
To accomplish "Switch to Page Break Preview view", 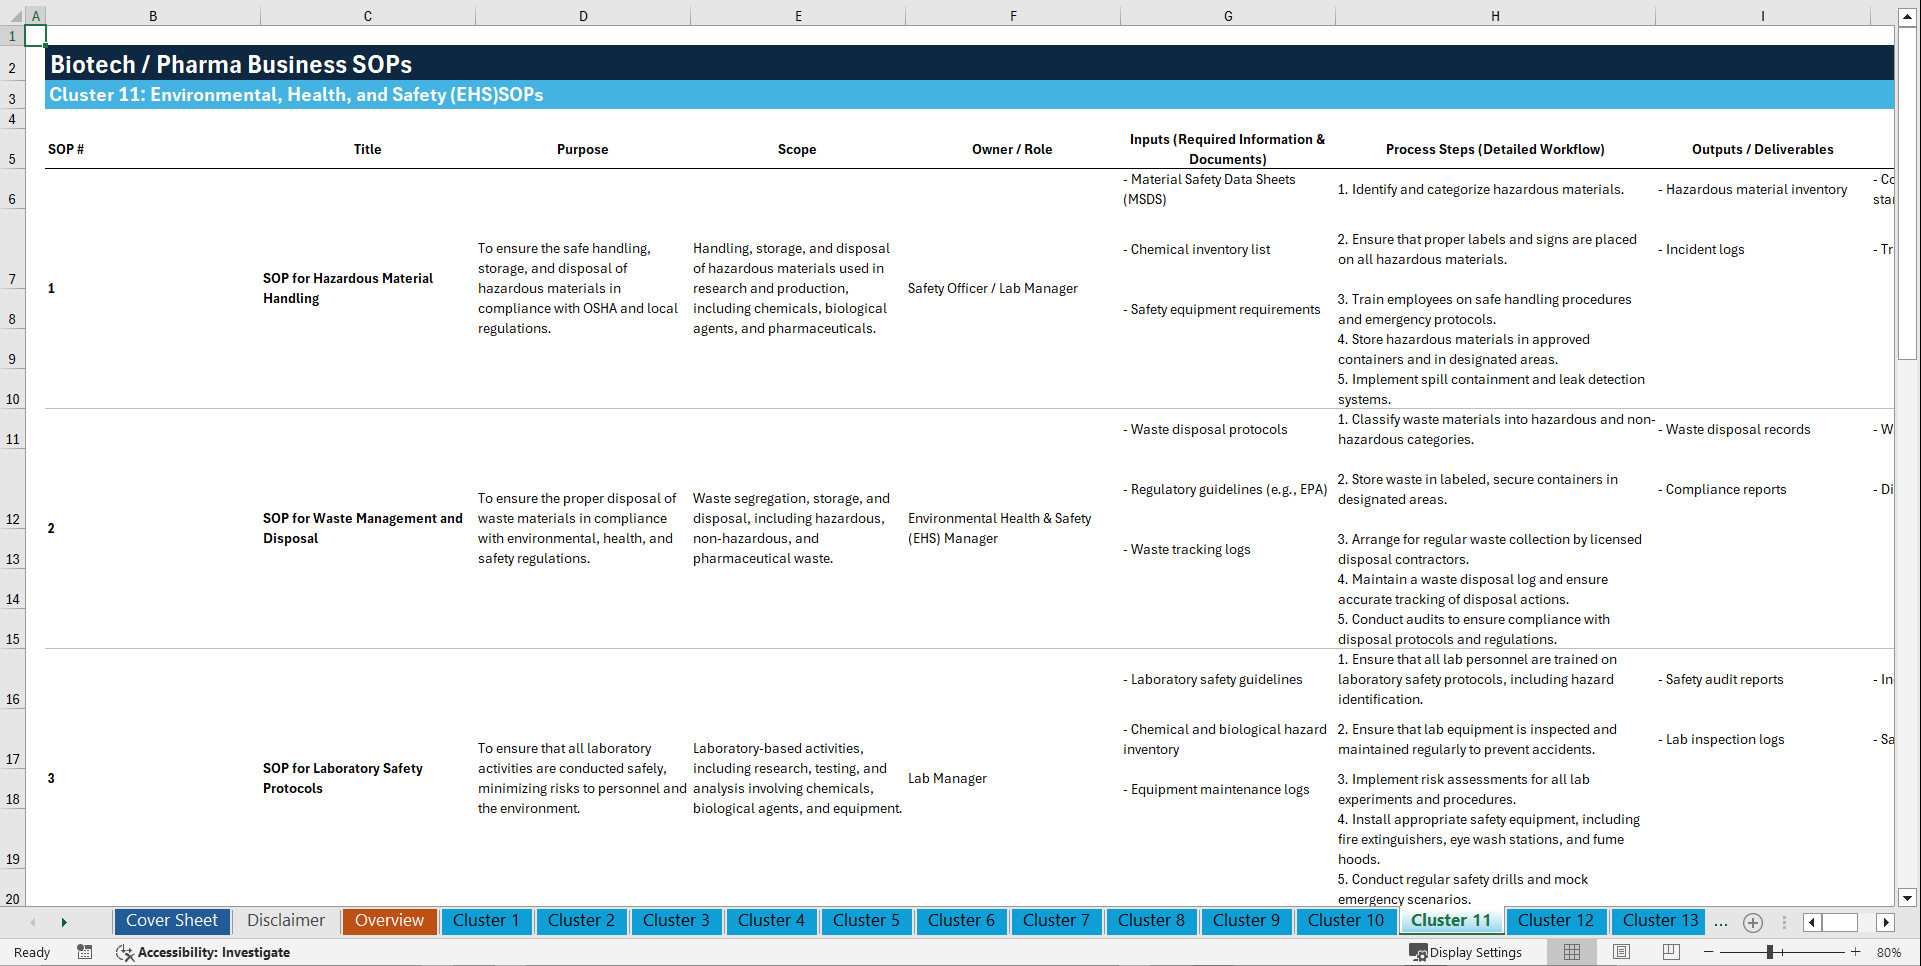I will pyautogui.click(x=1668, y=952).
